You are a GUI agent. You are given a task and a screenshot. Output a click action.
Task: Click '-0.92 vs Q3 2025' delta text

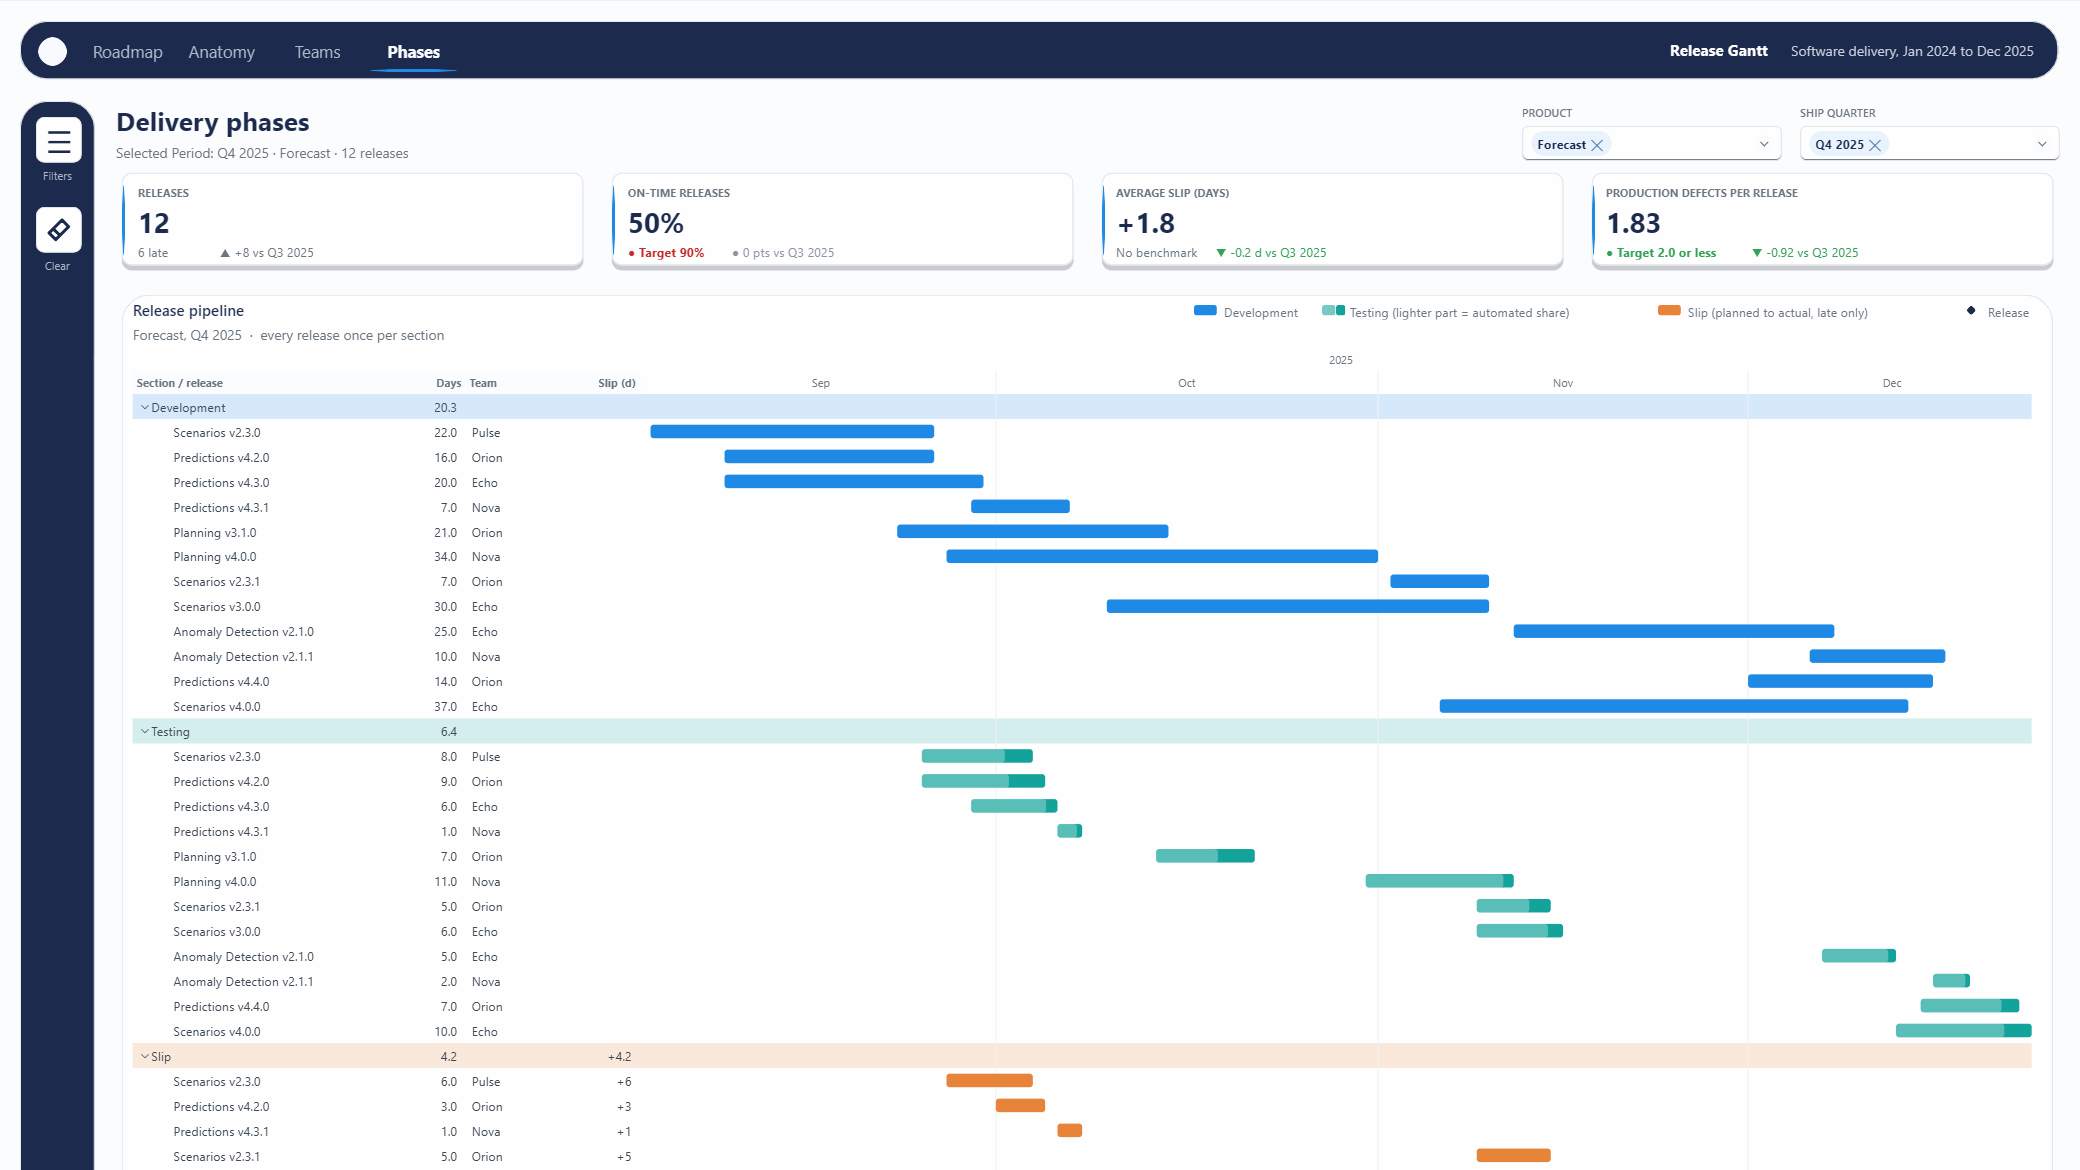(1812, 253)
